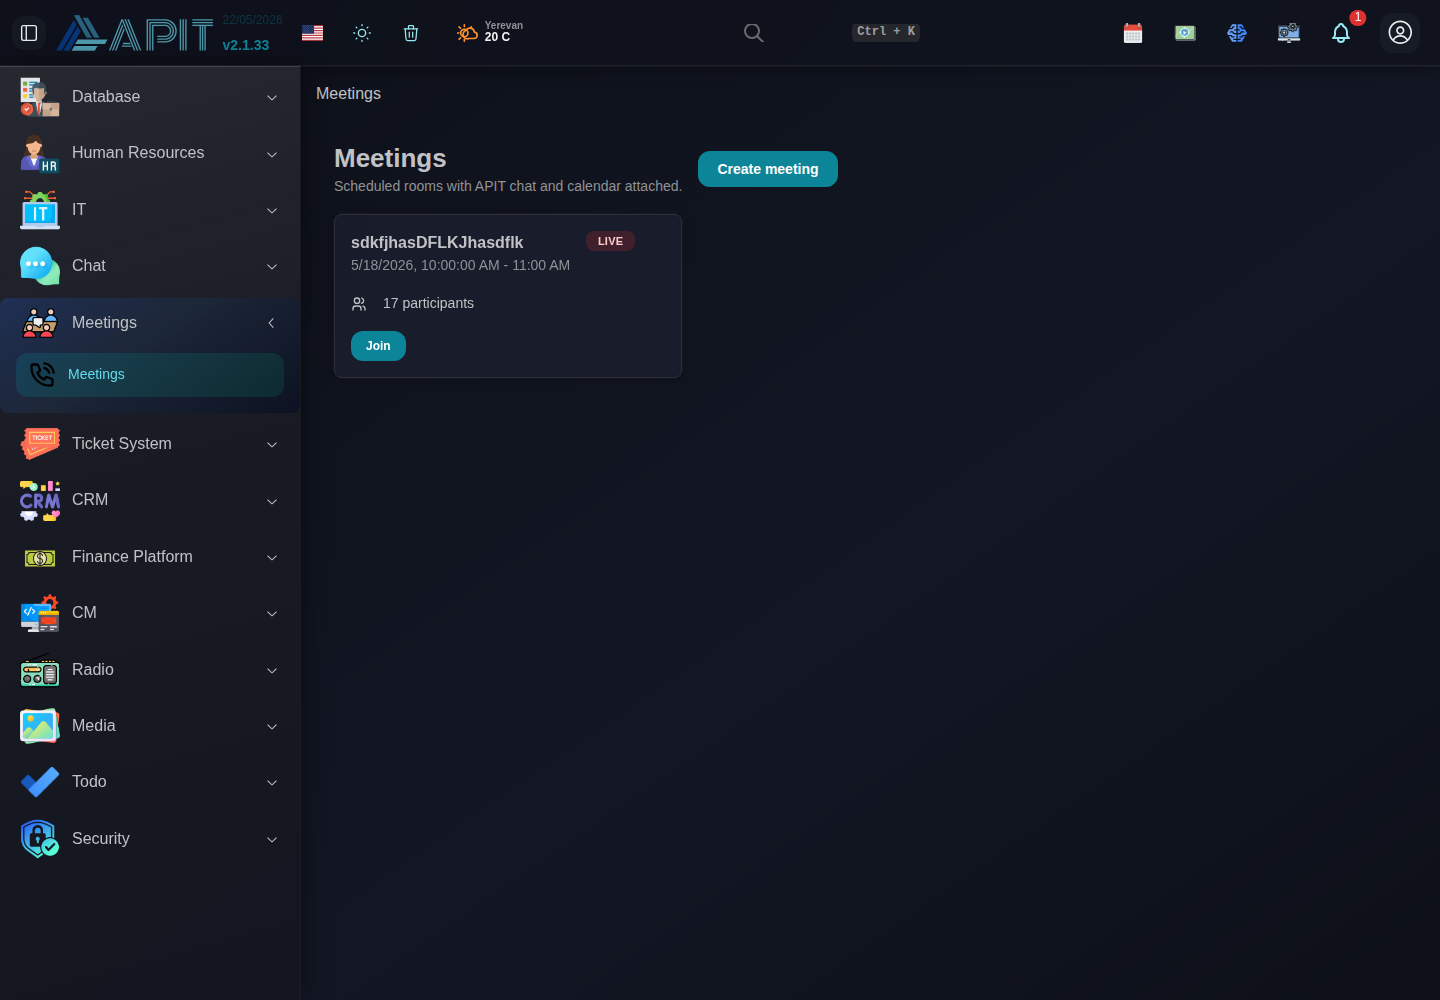Expand the IT chevron
This screenshot has width=1440, height=1000.
[x=272, y=210]
